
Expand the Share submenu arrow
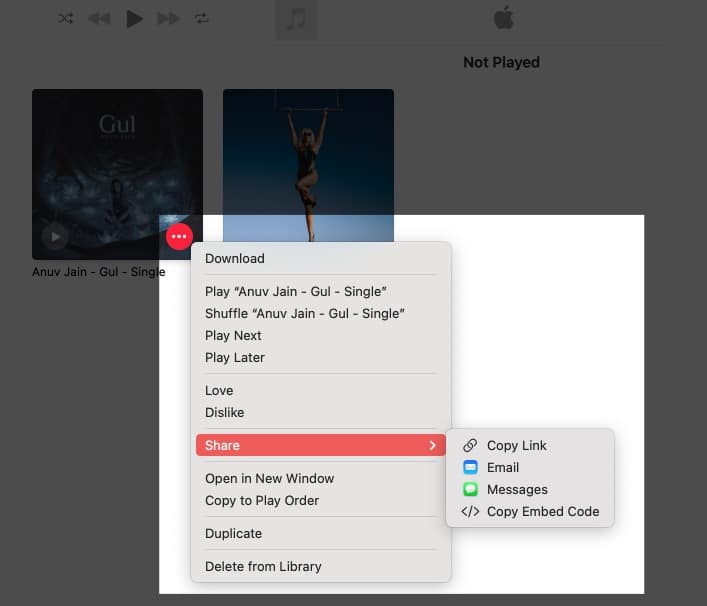pos(432,445)
